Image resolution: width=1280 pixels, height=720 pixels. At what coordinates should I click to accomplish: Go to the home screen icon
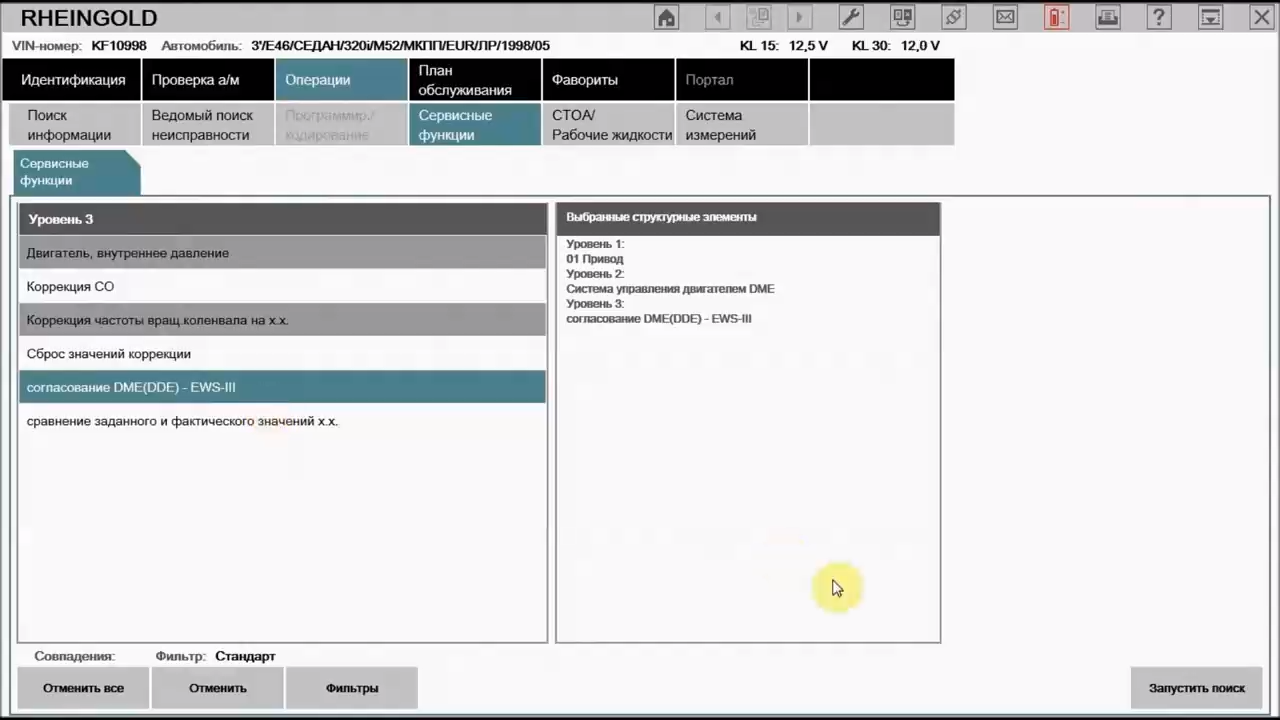point(666,17)
